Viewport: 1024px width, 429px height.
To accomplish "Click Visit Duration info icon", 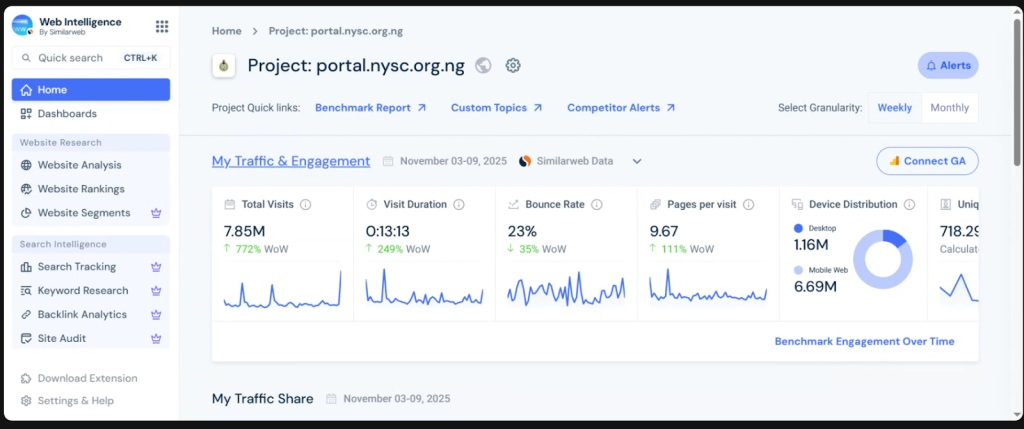I will pos(458,204).
